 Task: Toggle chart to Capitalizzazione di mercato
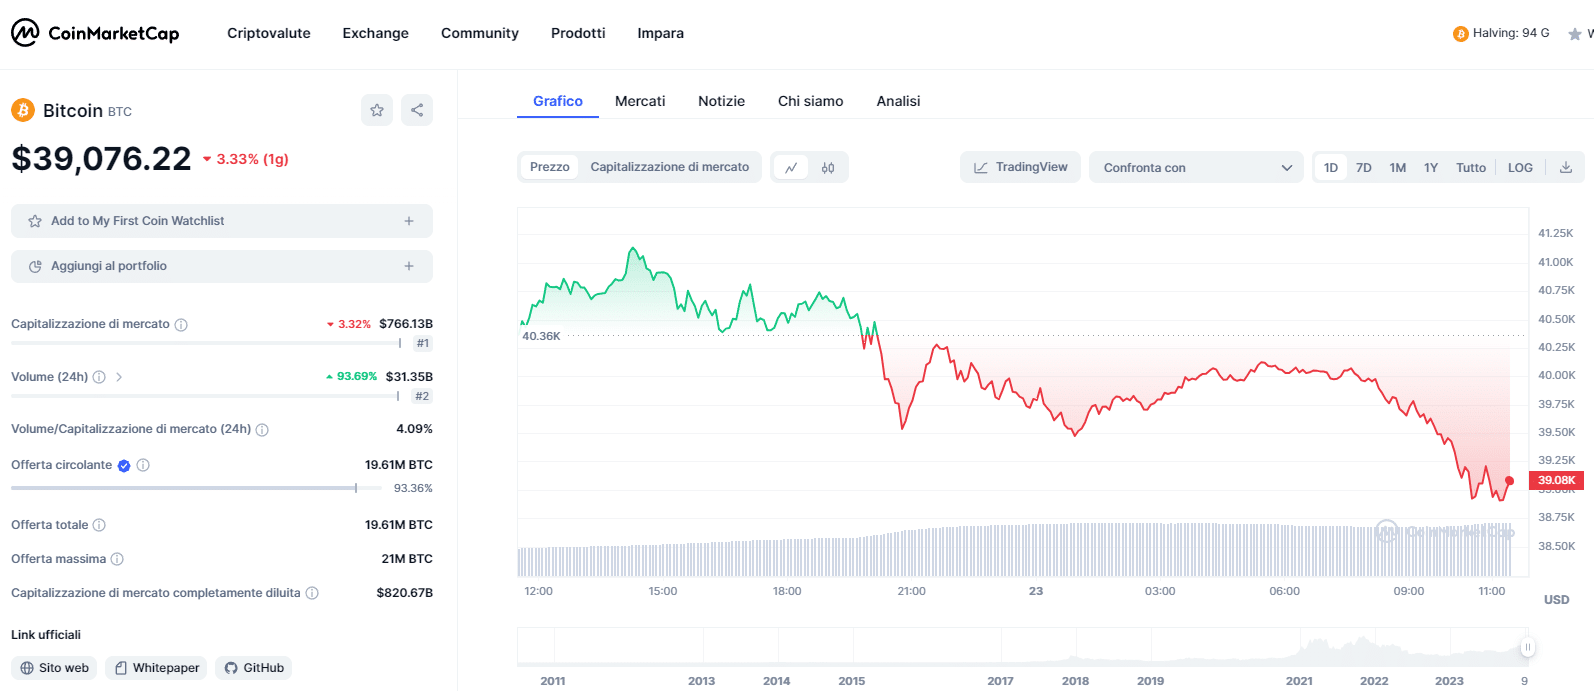(x=669, y=167)
